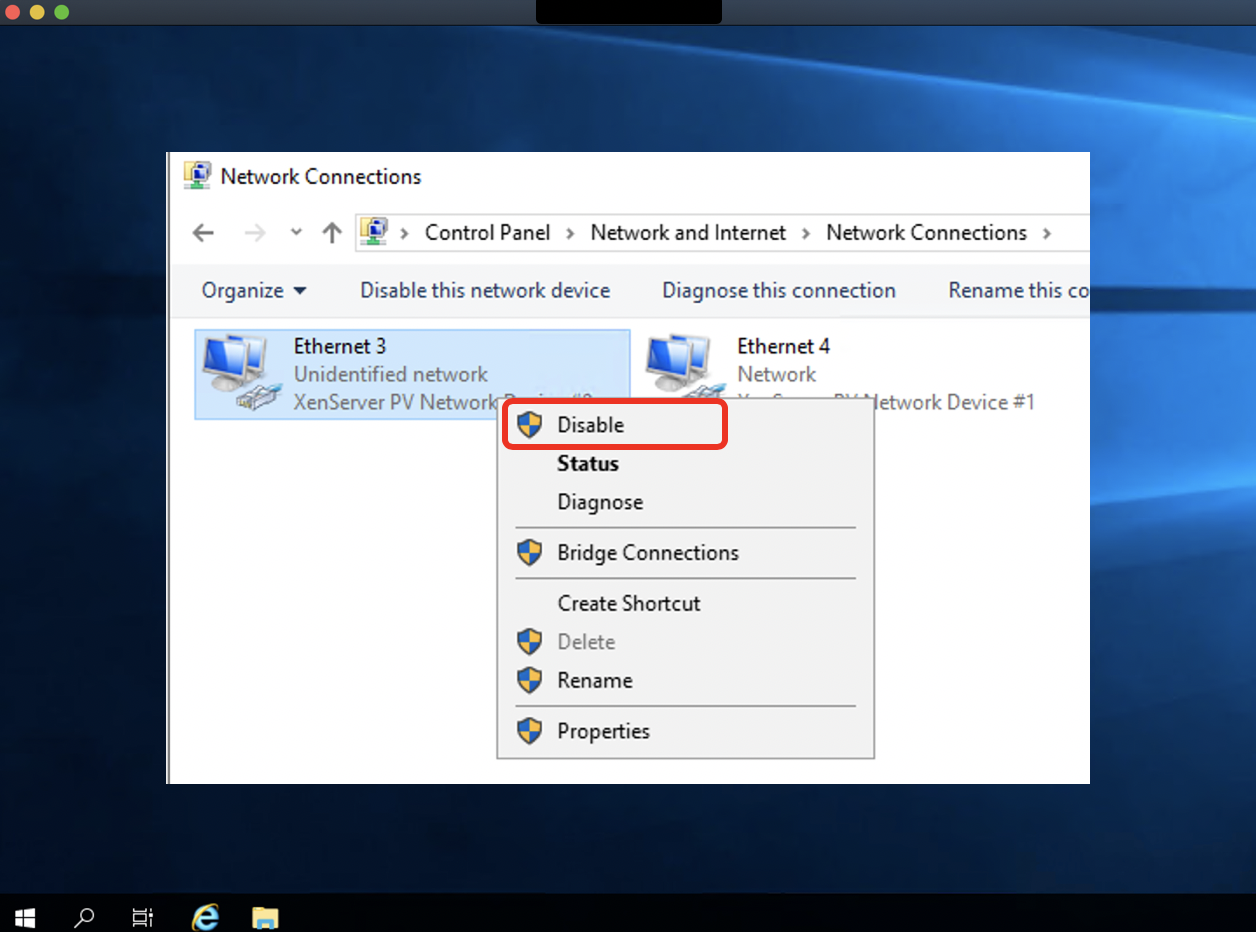Click the shield icon beside Properties
1256x932 pixels.
pos(530,732)
